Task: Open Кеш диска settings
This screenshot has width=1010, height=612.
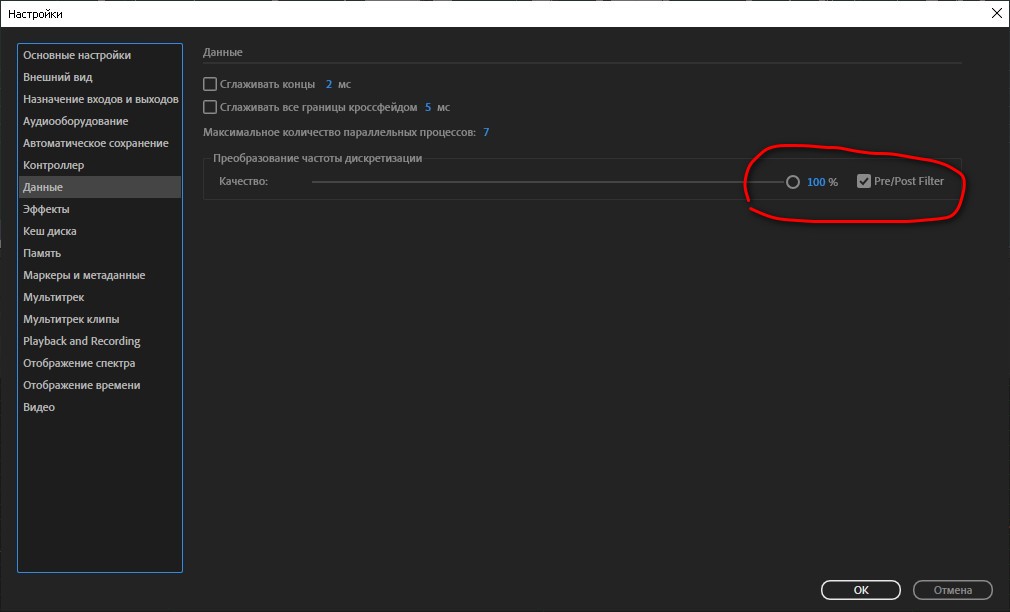Action: (x=50, y=232)
